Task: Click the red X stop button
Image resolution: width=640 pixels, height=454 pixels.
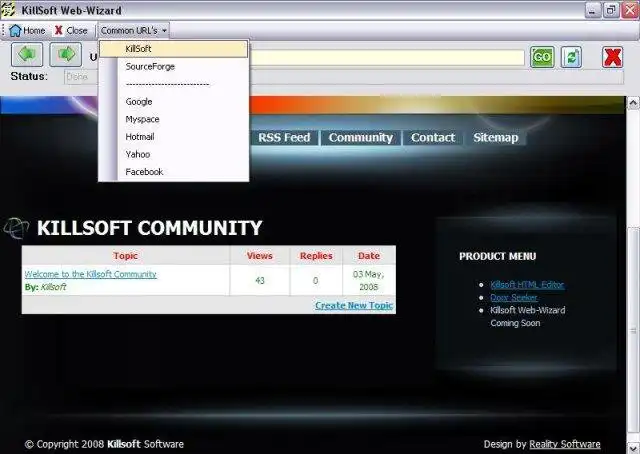Action: [612, 57]
